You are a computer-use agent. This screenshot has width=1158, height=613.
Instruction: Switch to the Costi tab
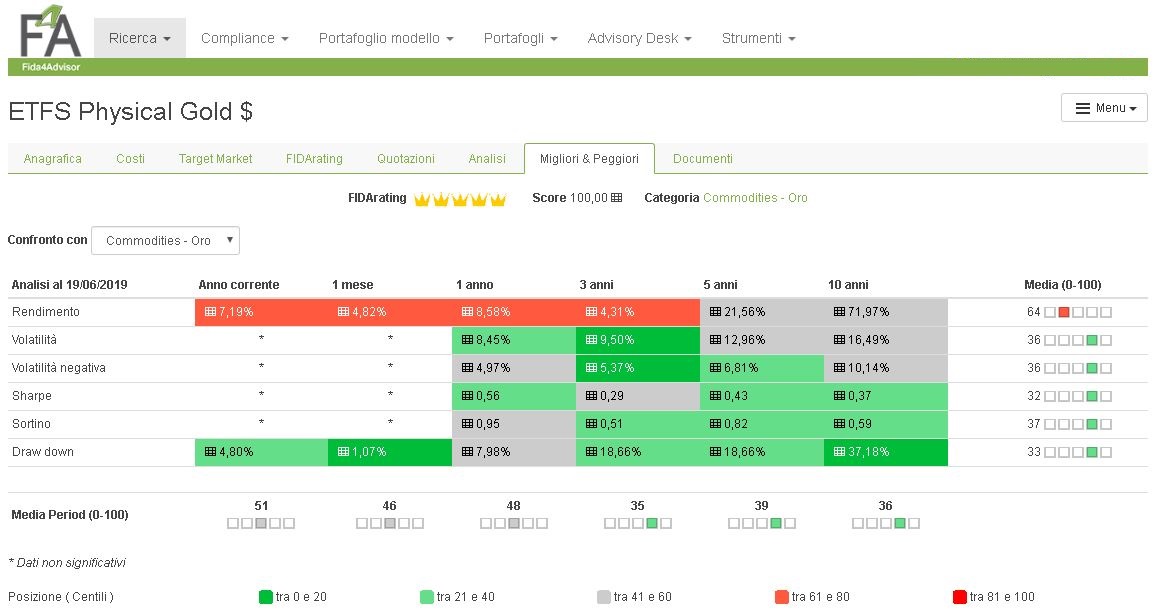coord(131,159)
